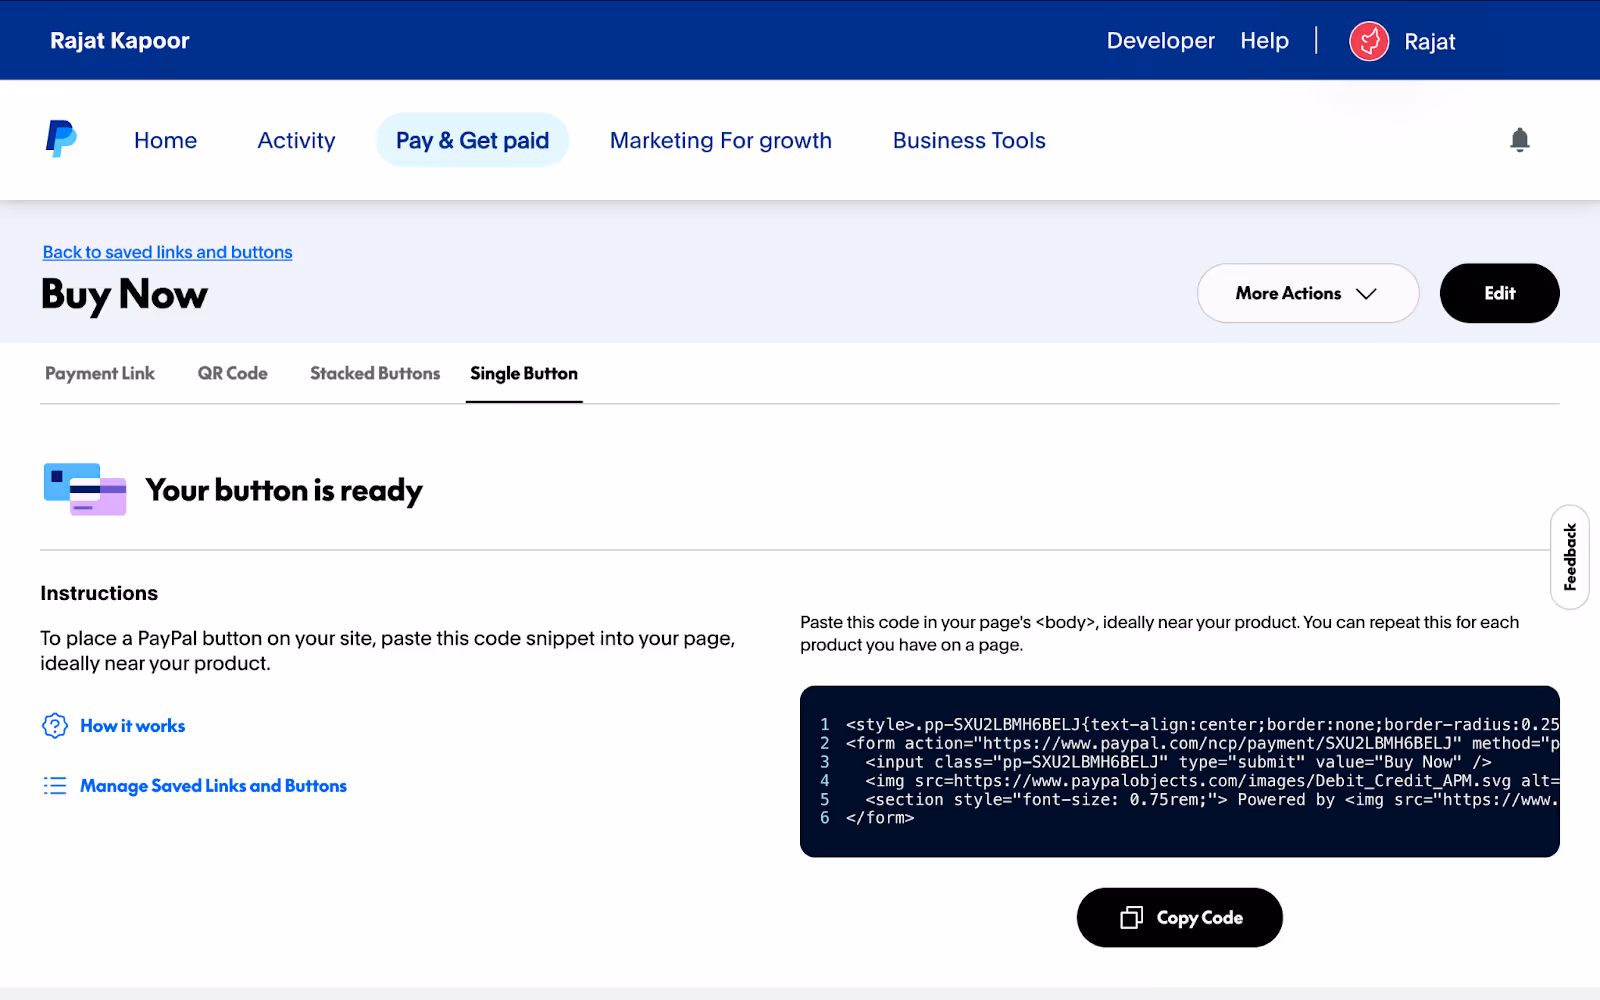Click the Instructions heading text

[x=99, y=593]
